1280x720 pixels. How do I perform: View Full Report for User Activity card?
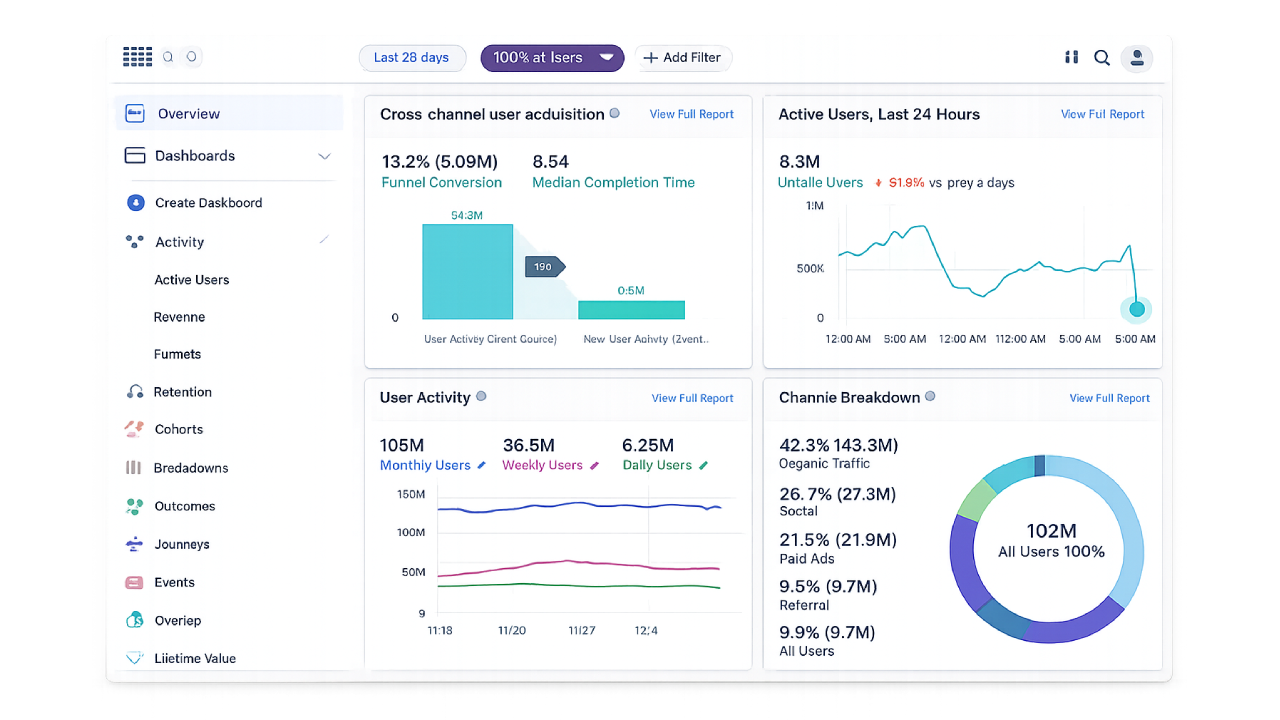[693, 398]
